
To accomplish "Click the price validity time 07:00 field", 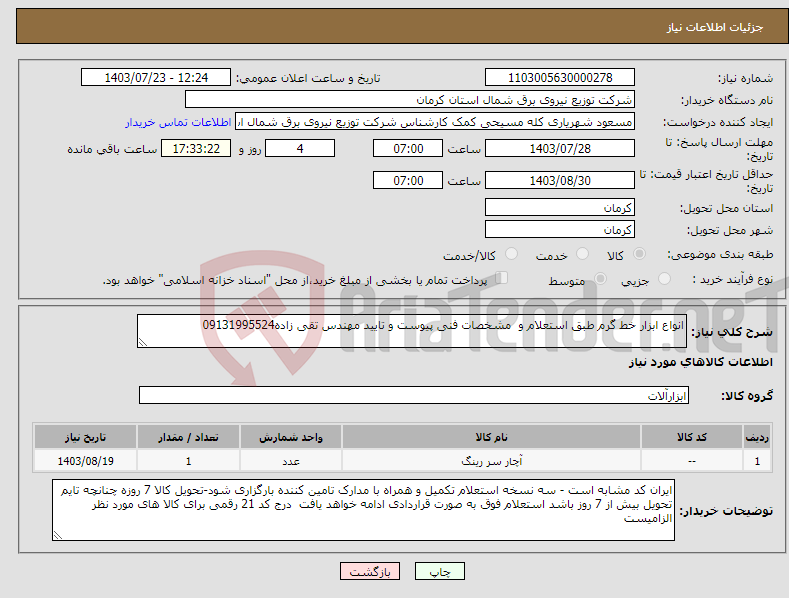I will (408, 180).
